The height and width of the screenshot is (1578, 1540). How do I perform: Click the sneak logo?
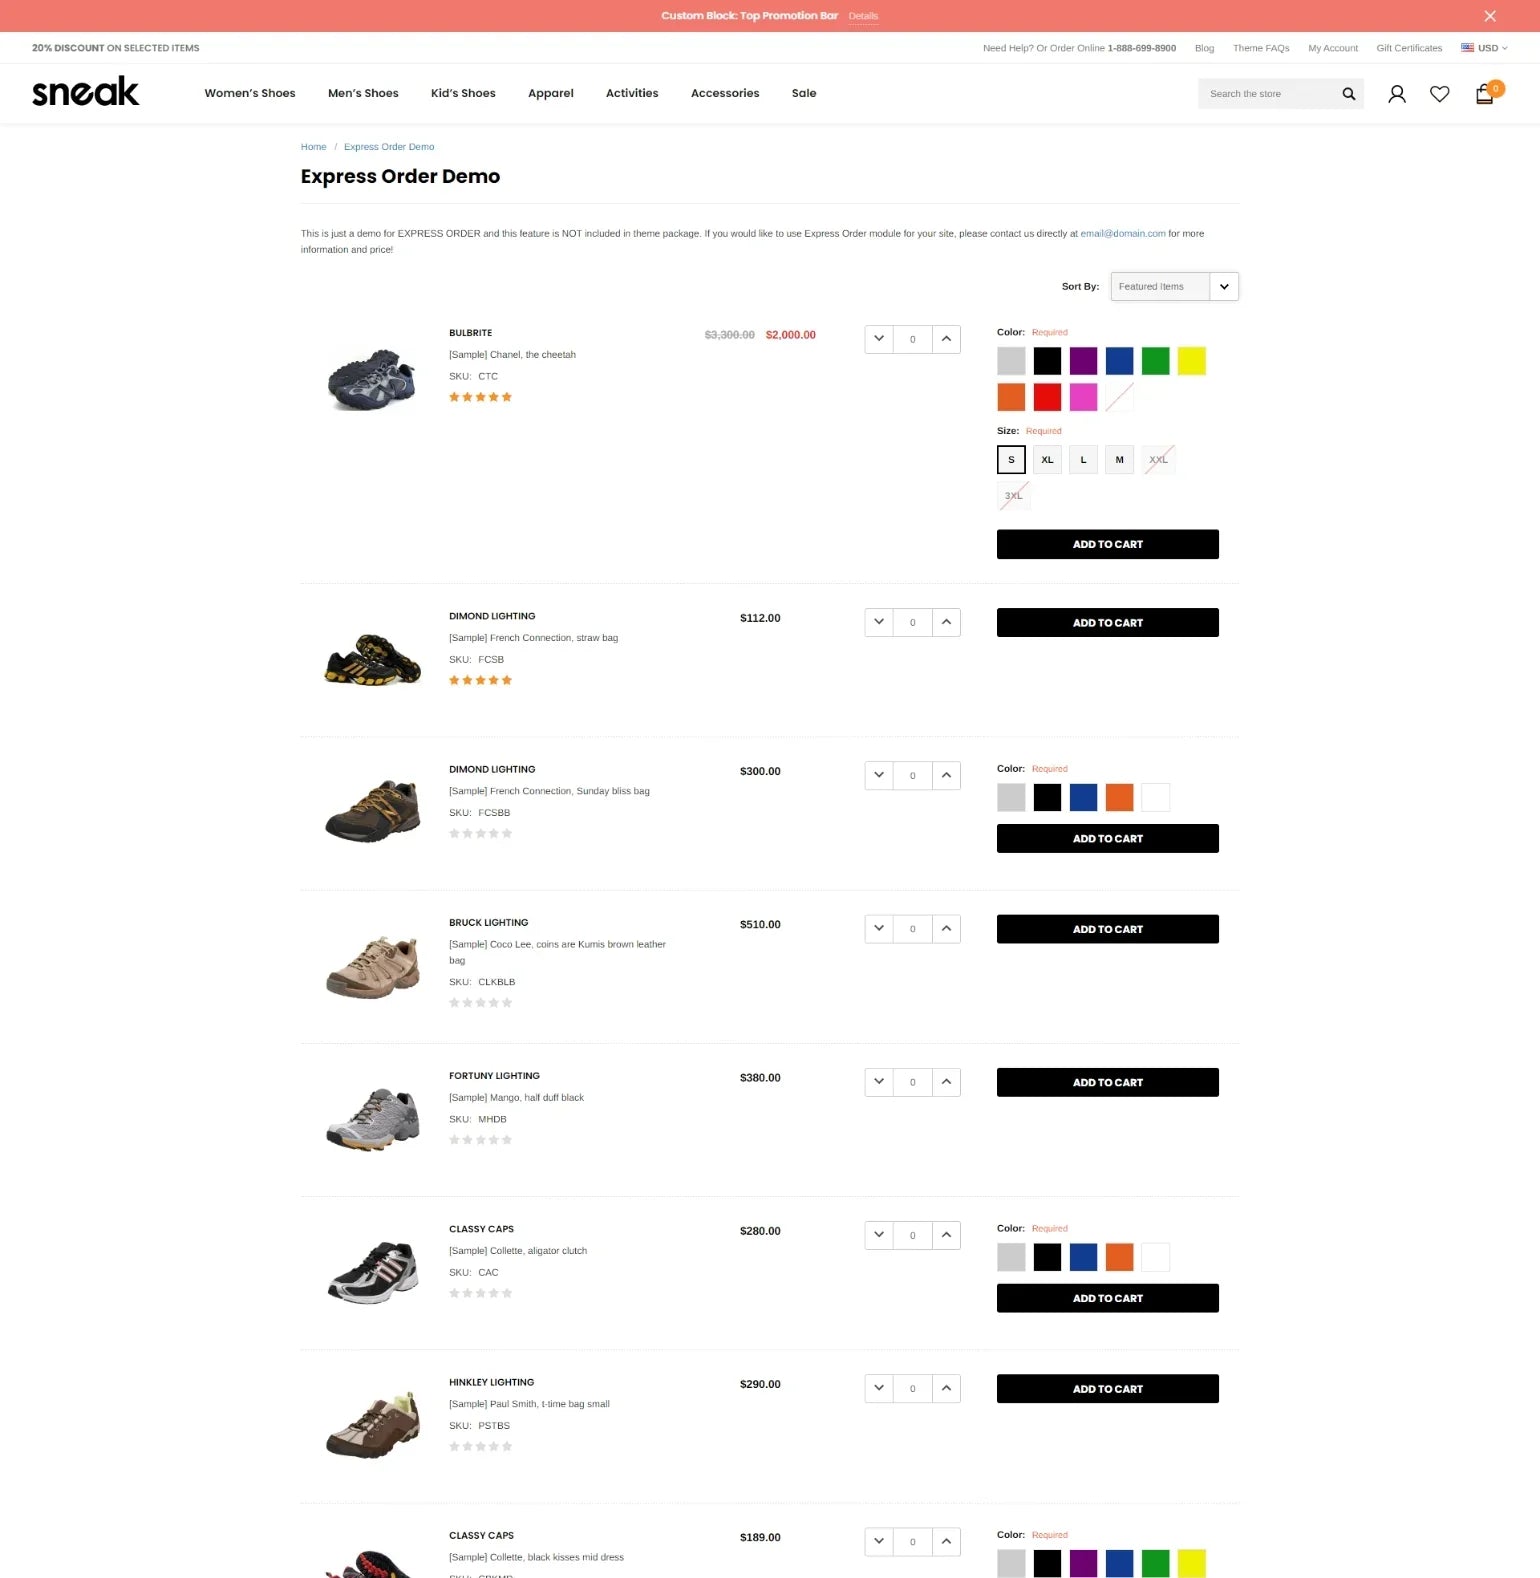point(86,92)
